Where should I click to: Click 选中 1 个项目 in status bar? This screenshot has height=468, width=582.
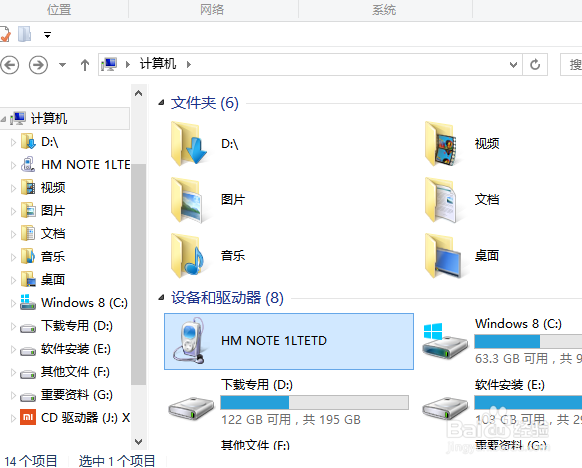tap(117, 461)
